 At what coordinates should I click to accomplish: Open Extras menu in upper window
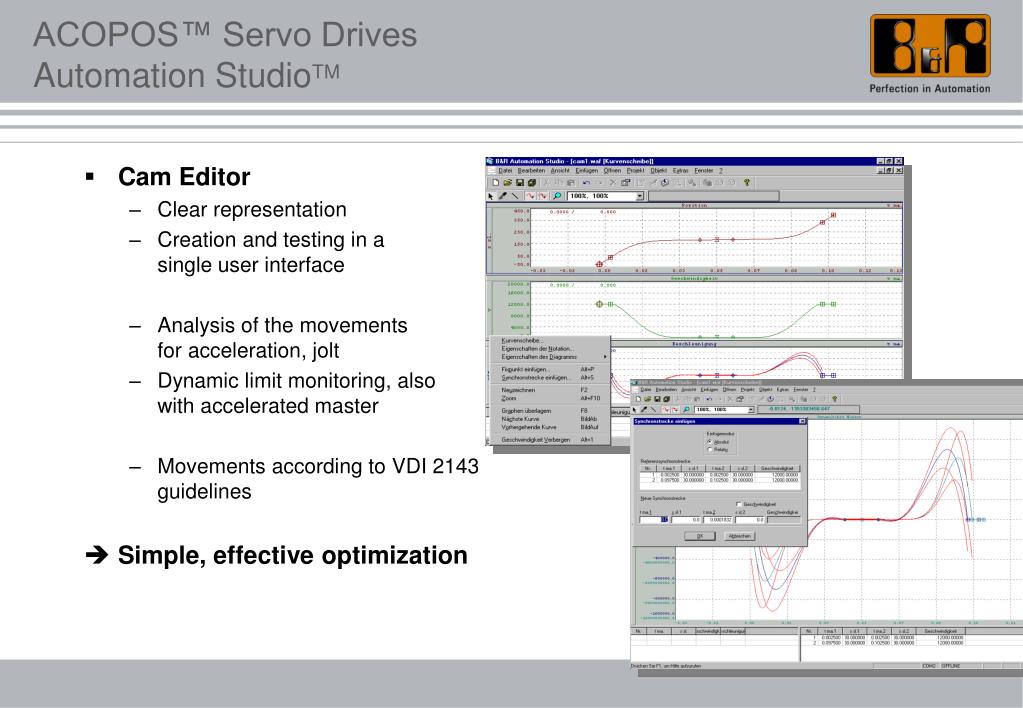pos(680,170)
